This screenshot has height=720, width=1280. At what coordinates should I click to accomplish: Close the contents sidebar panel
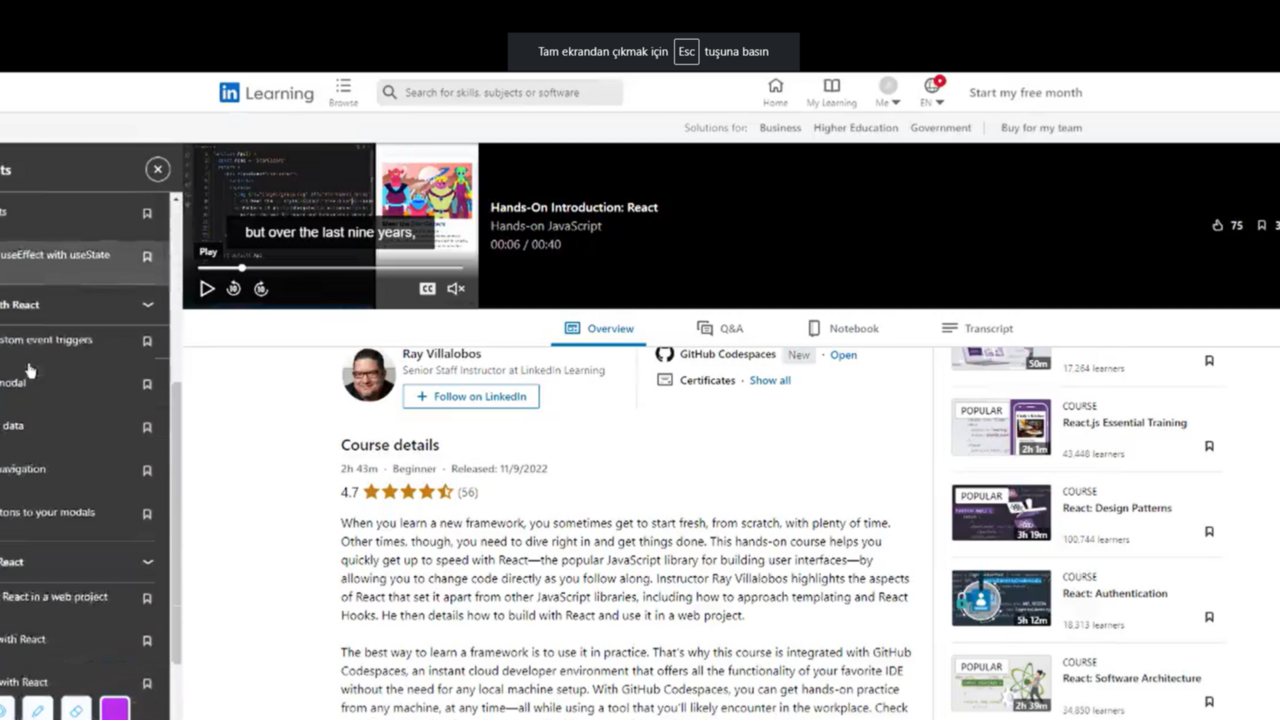tap(157, 170)
